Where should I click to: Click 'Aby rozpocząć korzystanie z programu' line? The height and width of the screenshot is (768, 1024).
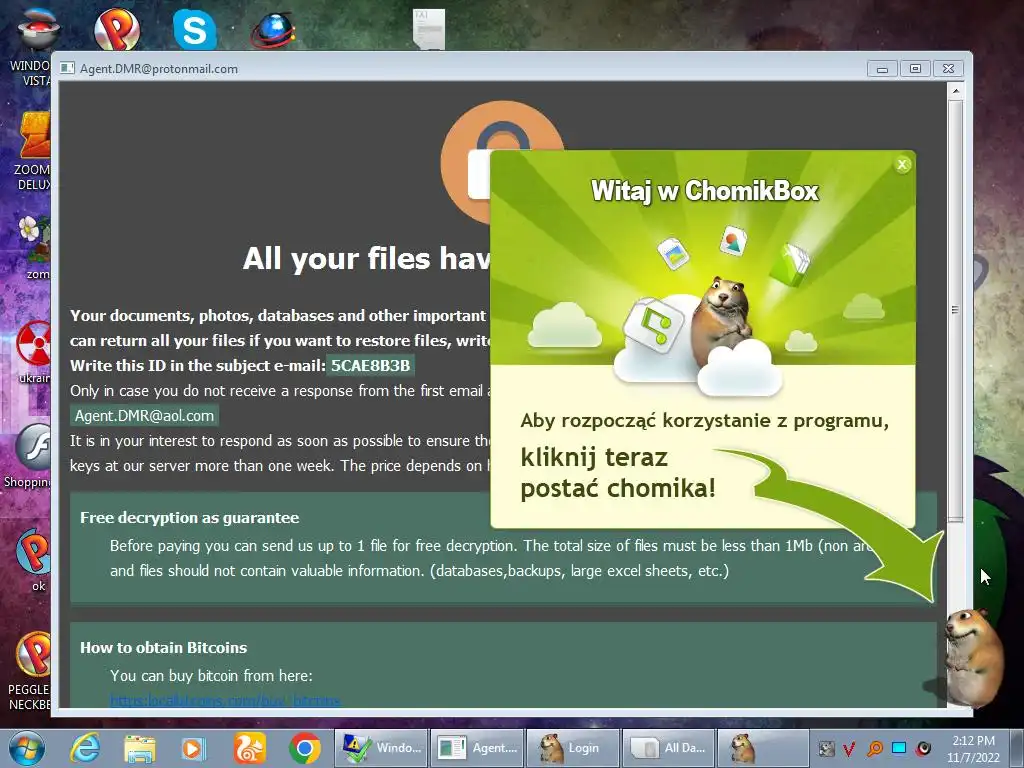coord(705,421)
